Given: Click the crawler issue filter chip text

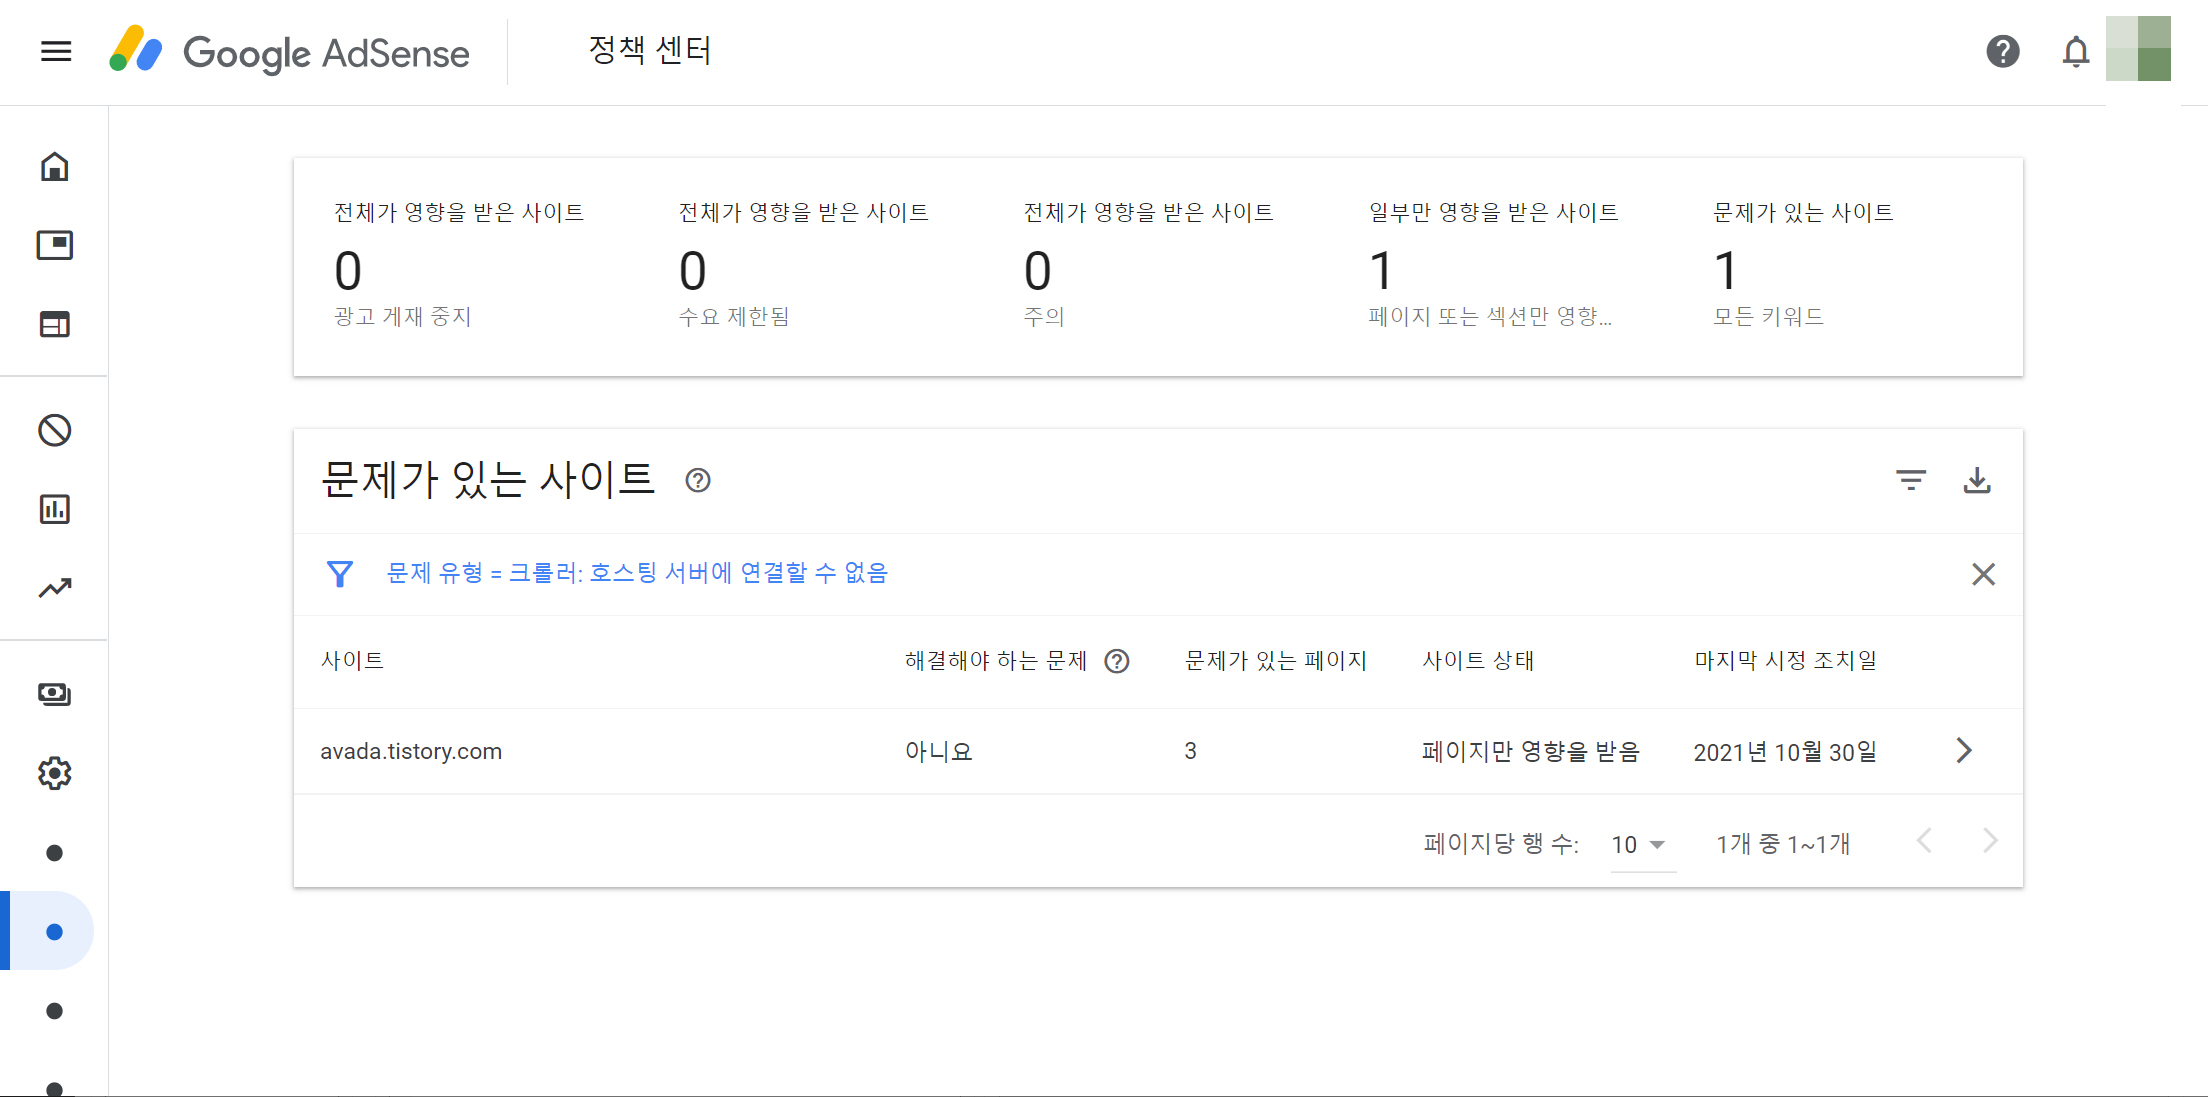Looking at the screenshot, I should [637, 573].
